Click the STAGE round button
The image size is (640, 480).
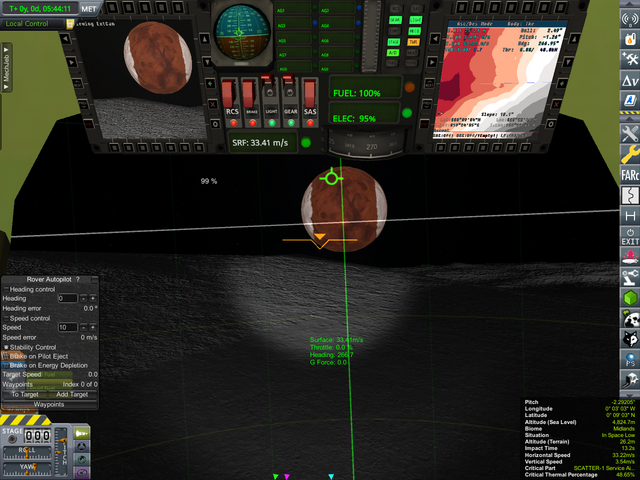tap(12, 439)
